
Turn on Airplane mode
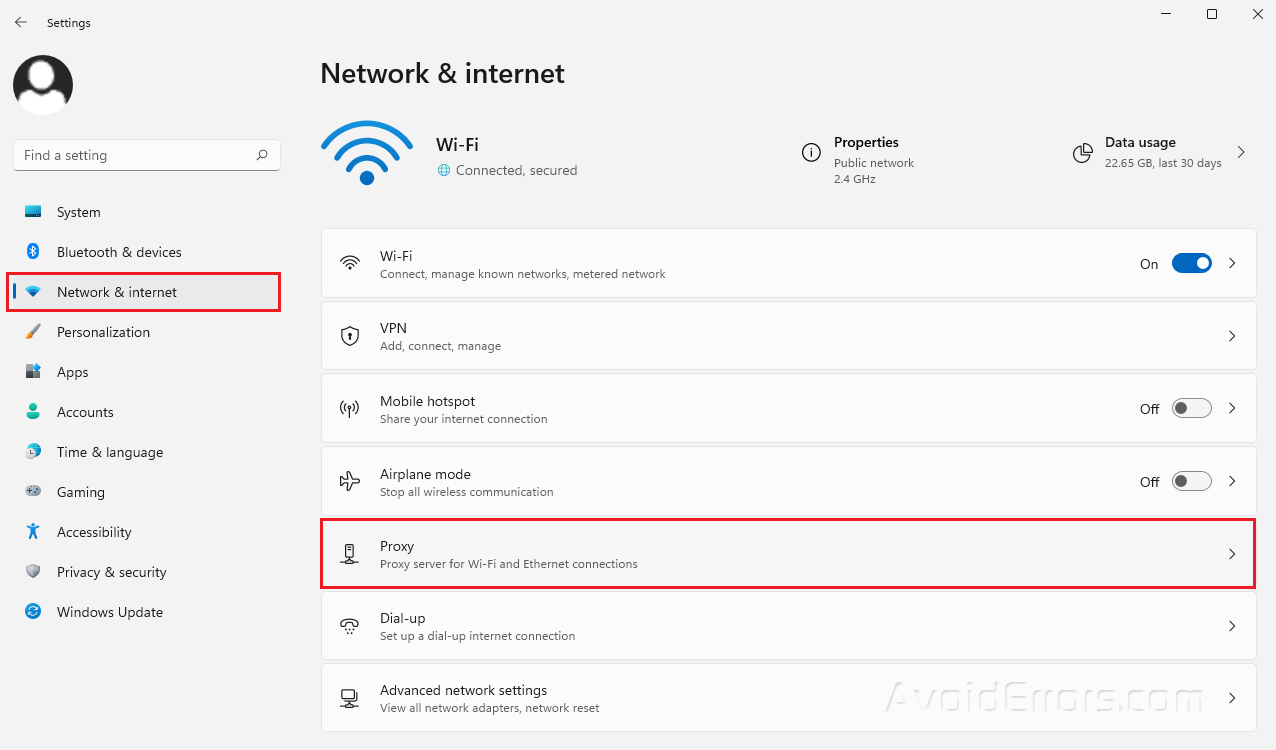pos(1191,481)
